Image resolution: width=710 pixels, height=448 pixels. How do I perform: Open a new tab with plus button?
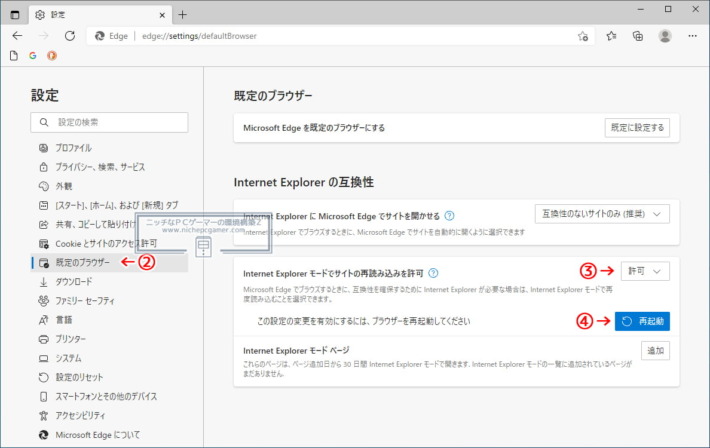click(x=183, y=14)
